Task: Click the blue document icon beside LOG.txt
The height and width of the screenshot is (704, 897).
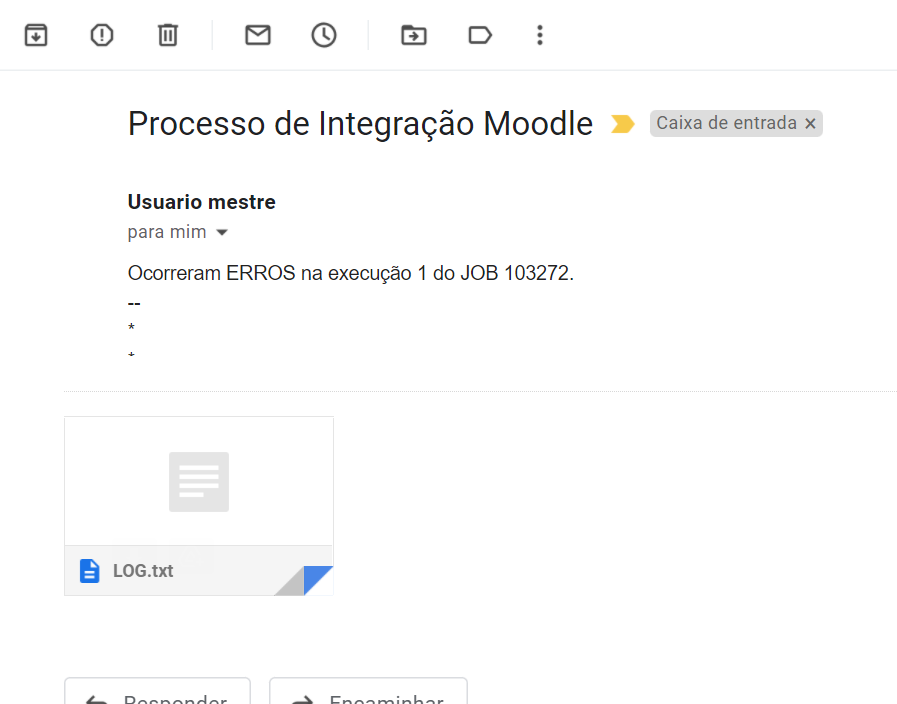Action: [90, 571]
